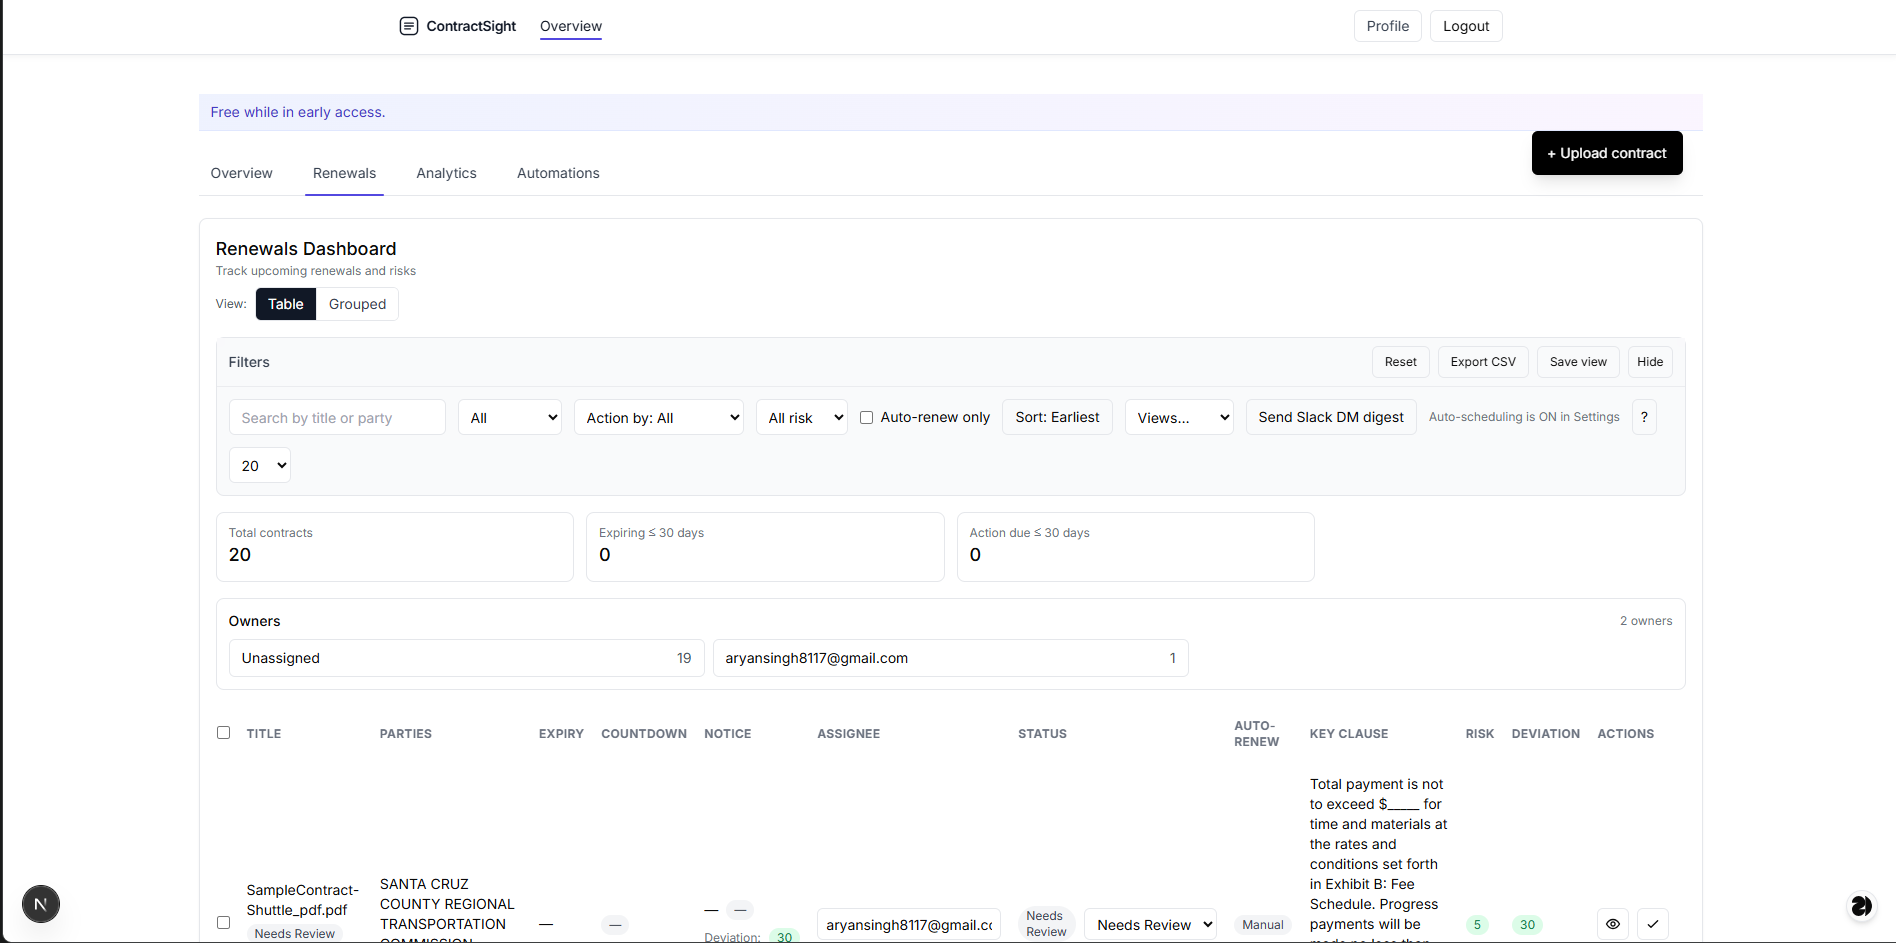Check the SampleContract-Shuttle row checkbox

point(223,922)
